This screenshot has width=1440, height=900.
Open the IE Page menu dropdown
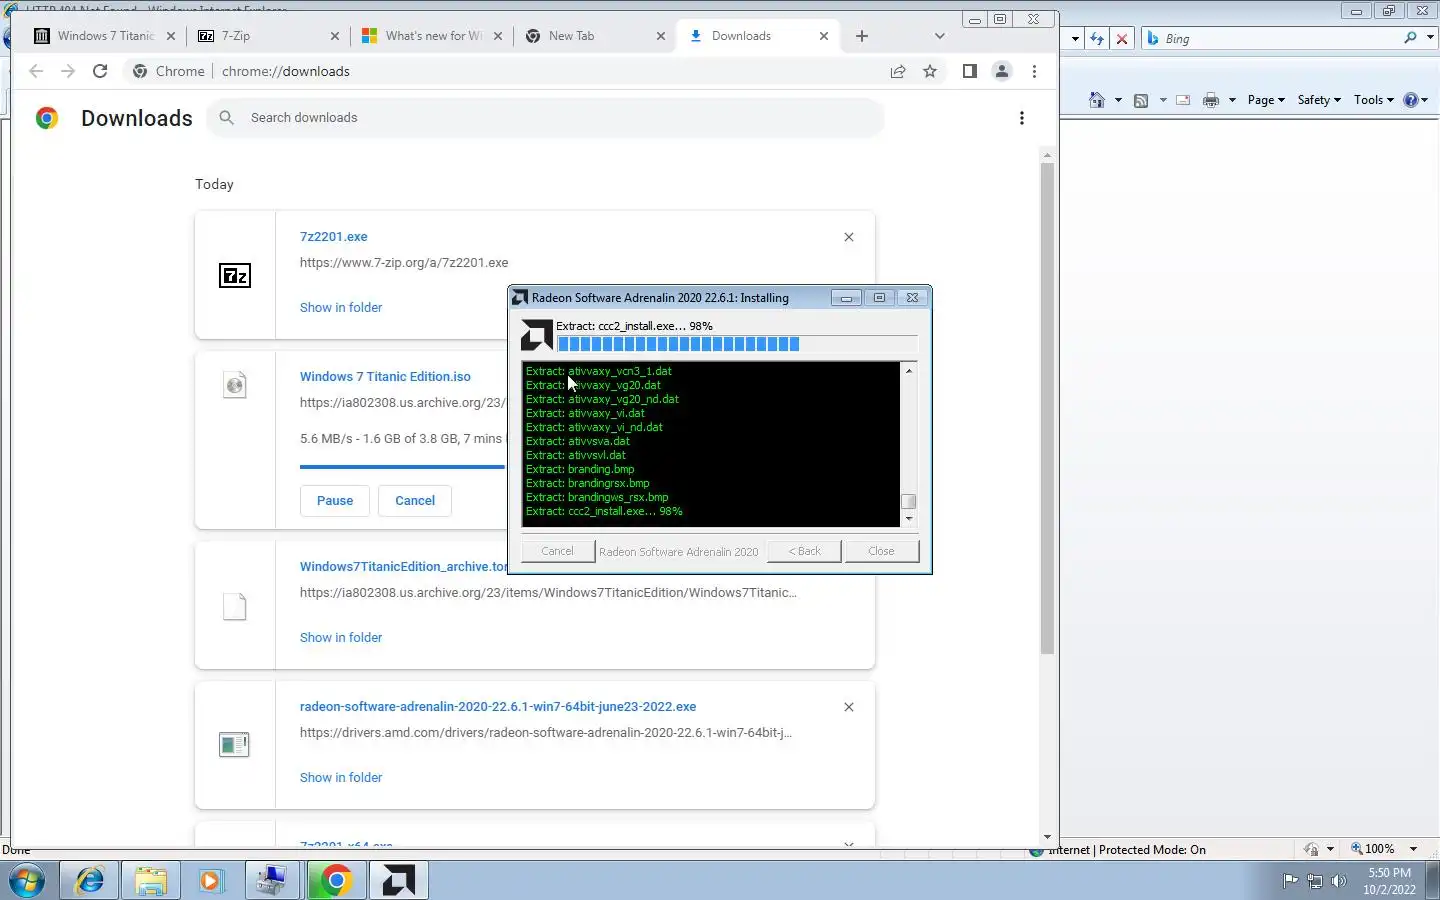pos(1266,100)
